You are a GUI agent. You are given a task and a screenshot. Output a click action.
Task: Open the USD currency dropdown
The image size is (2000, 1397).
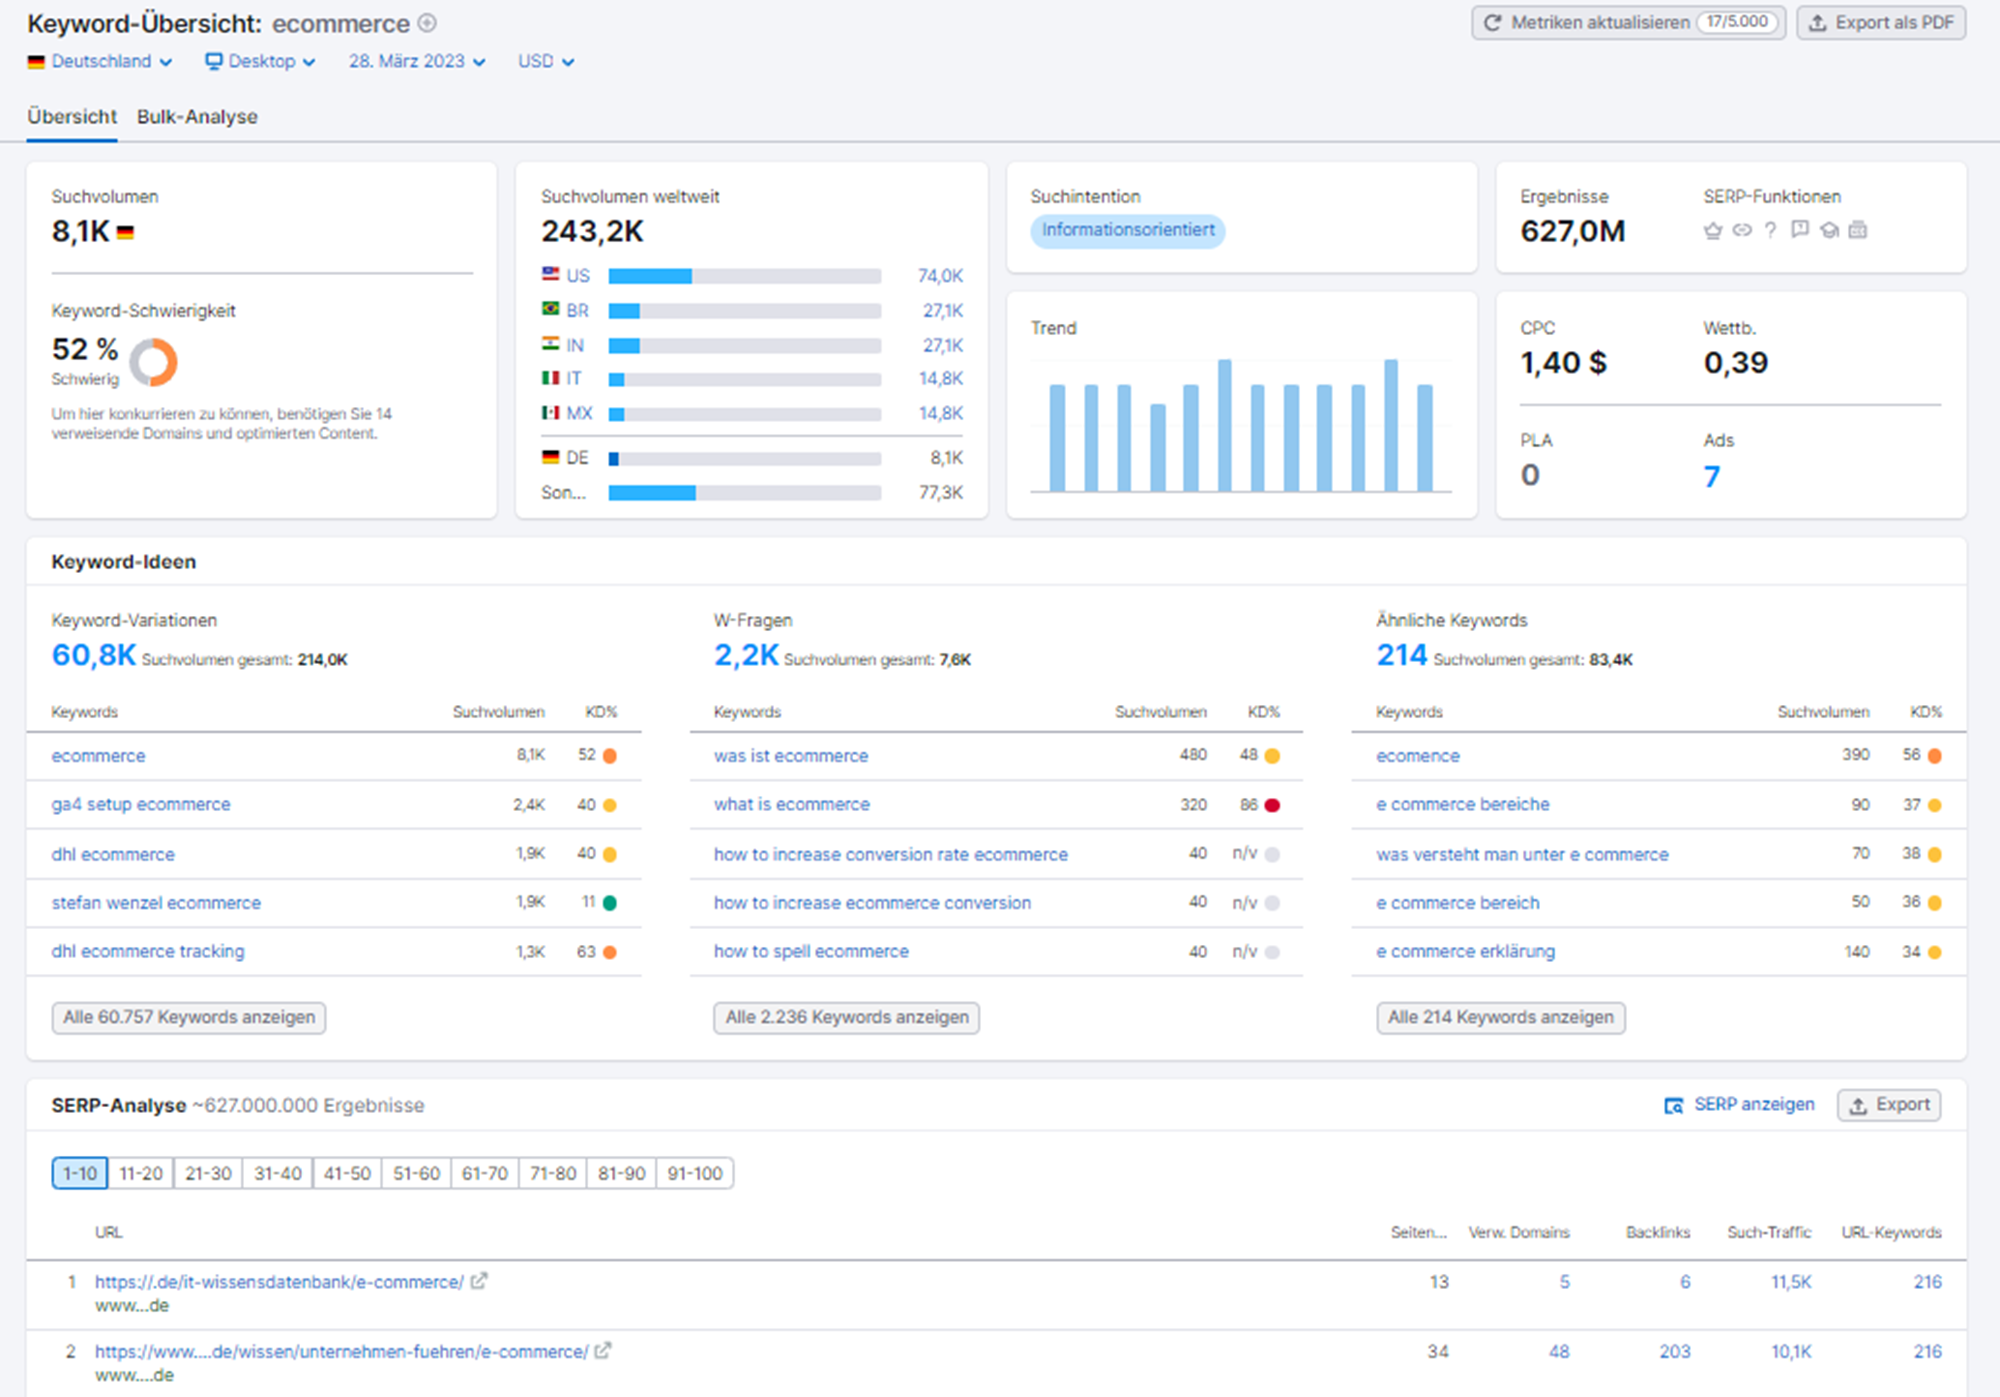click(x=546, y=61)
